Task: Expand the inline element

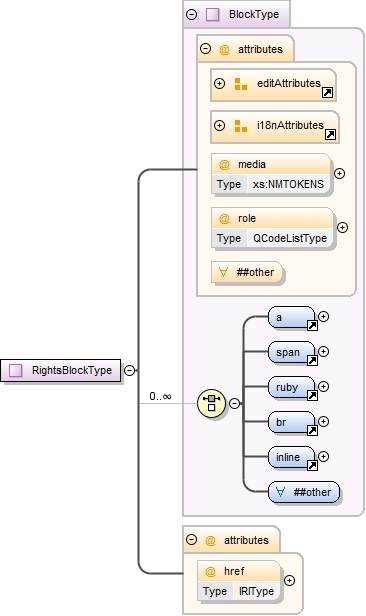Action: [x=323, y=456]
